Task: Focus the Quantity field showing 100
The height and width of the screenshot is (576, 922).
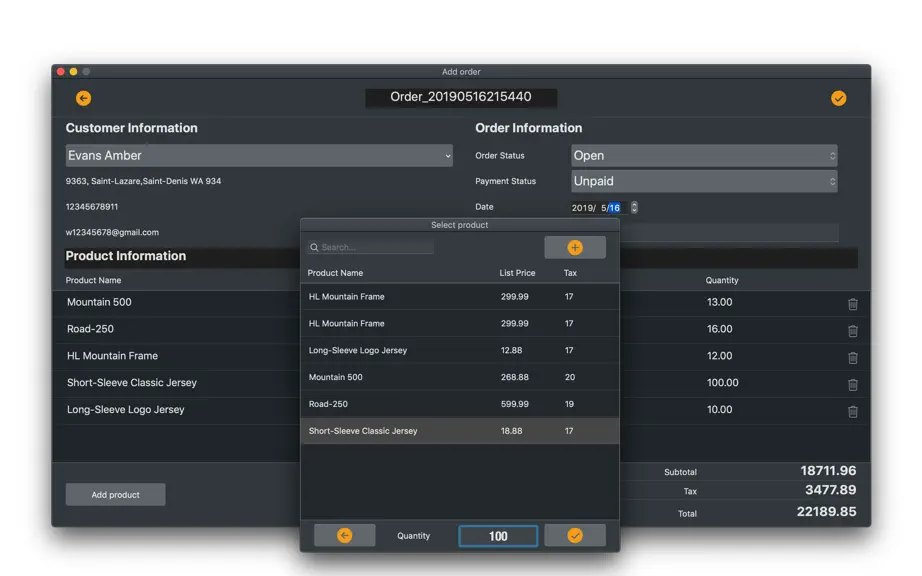Action: tap(498, 536)
